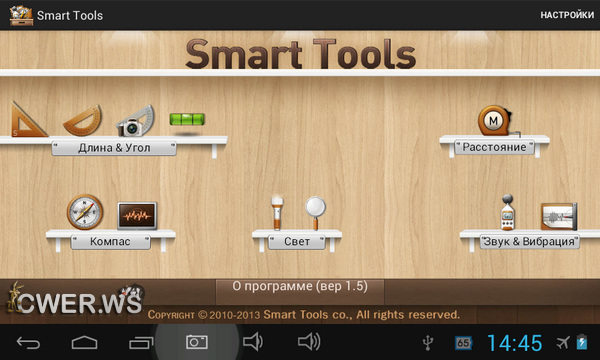Click the Smart Tools toolbox app icon
This screenshot has width=600, height=360.
pos(21,15)
